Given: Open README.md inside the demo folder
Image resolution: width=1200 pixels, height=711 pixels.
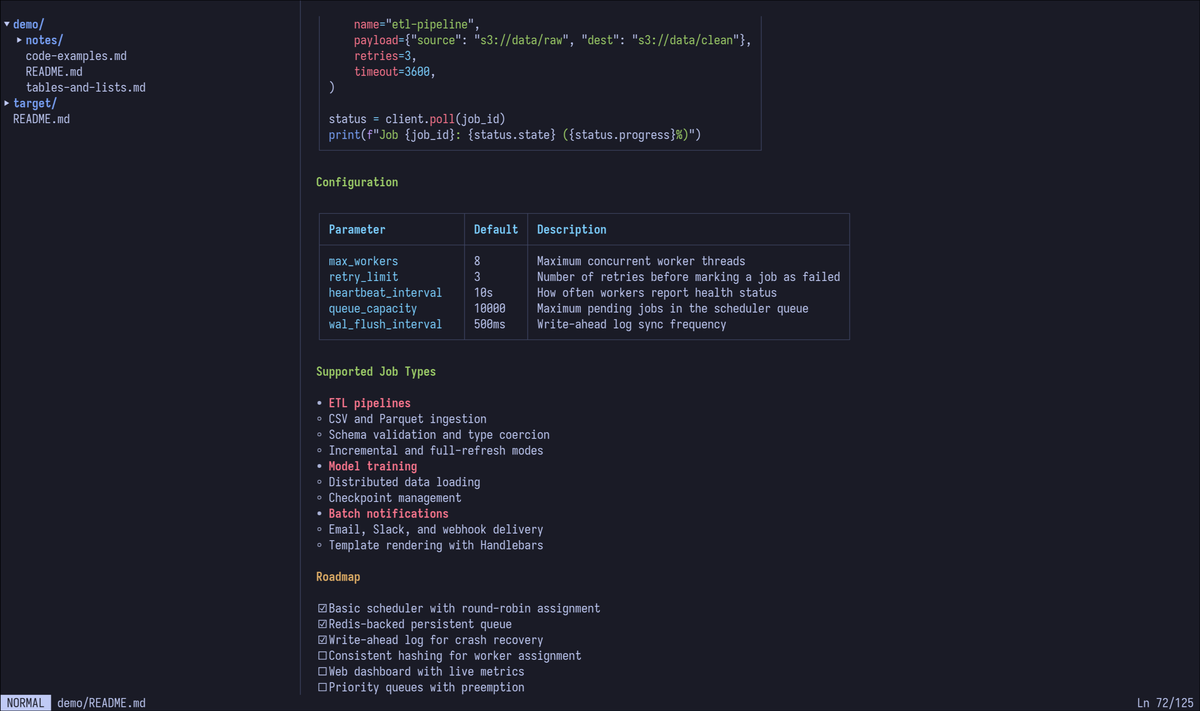Looking at the screenshot, I should tap(54, 71).
